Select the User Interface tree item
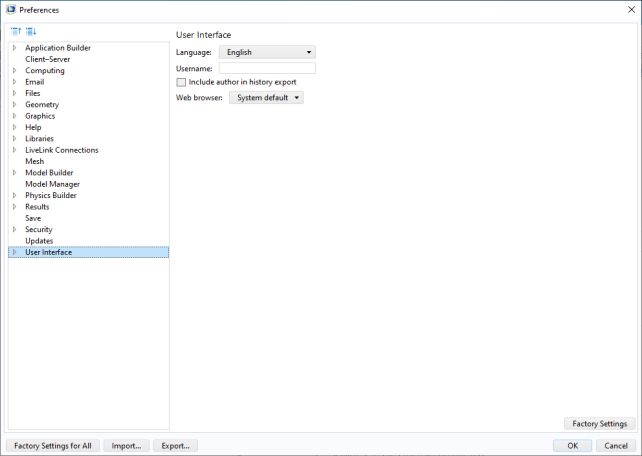The width and height of the screenshot is (642, 456). 88,252
